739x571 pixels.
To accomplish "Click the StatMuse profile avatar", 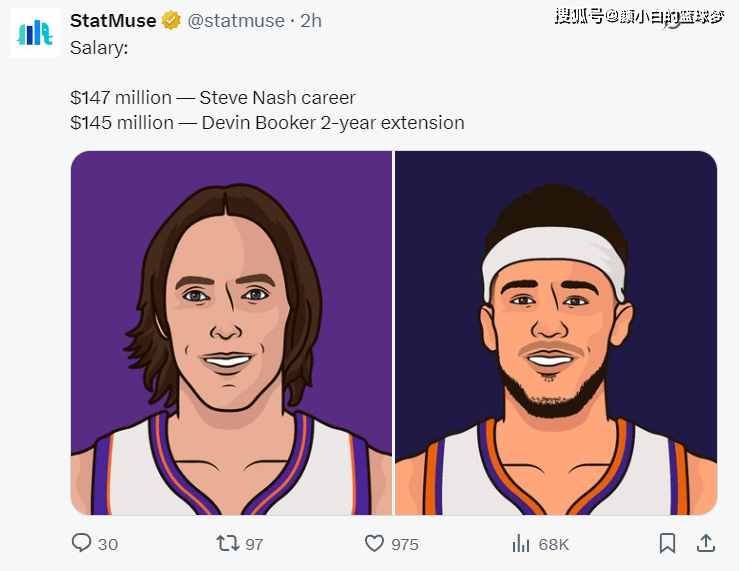I will [35, 33].
